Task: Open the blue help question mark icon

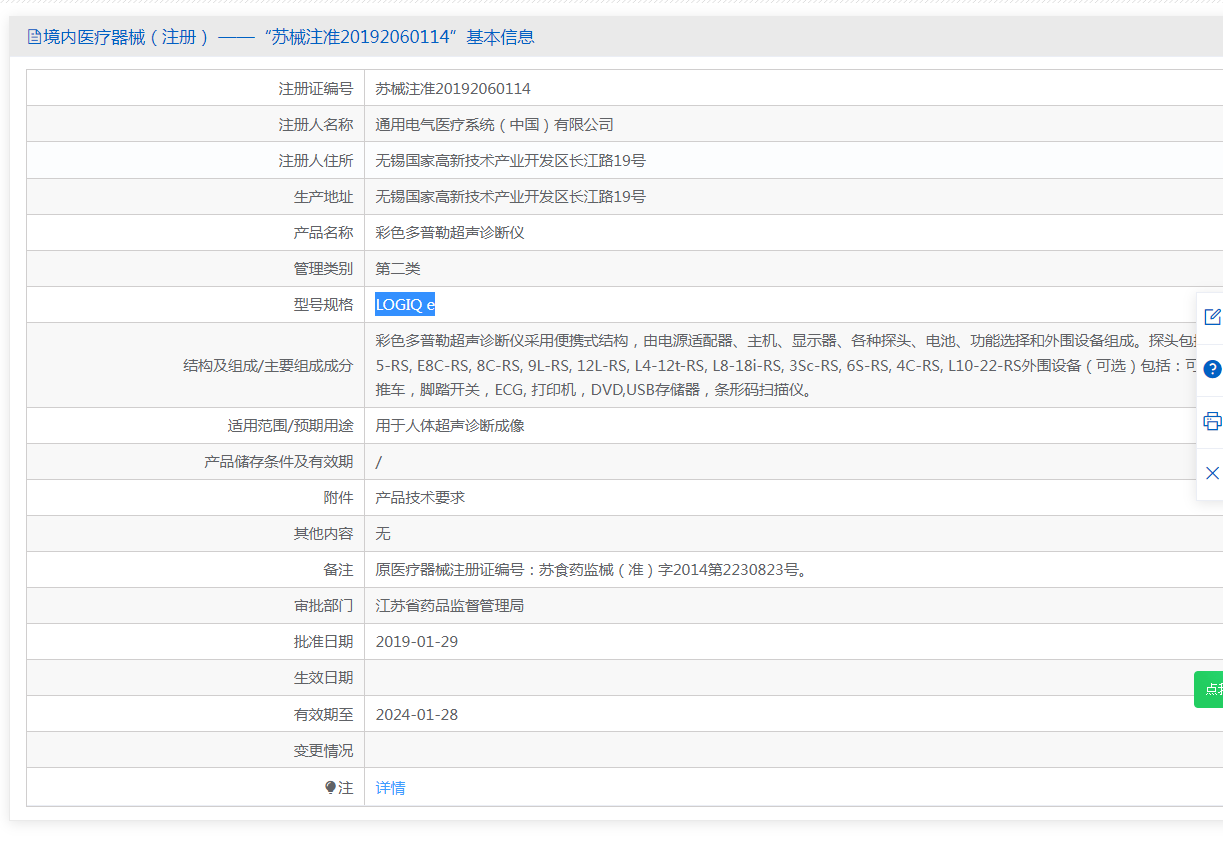Action: tap(1213, 369)
